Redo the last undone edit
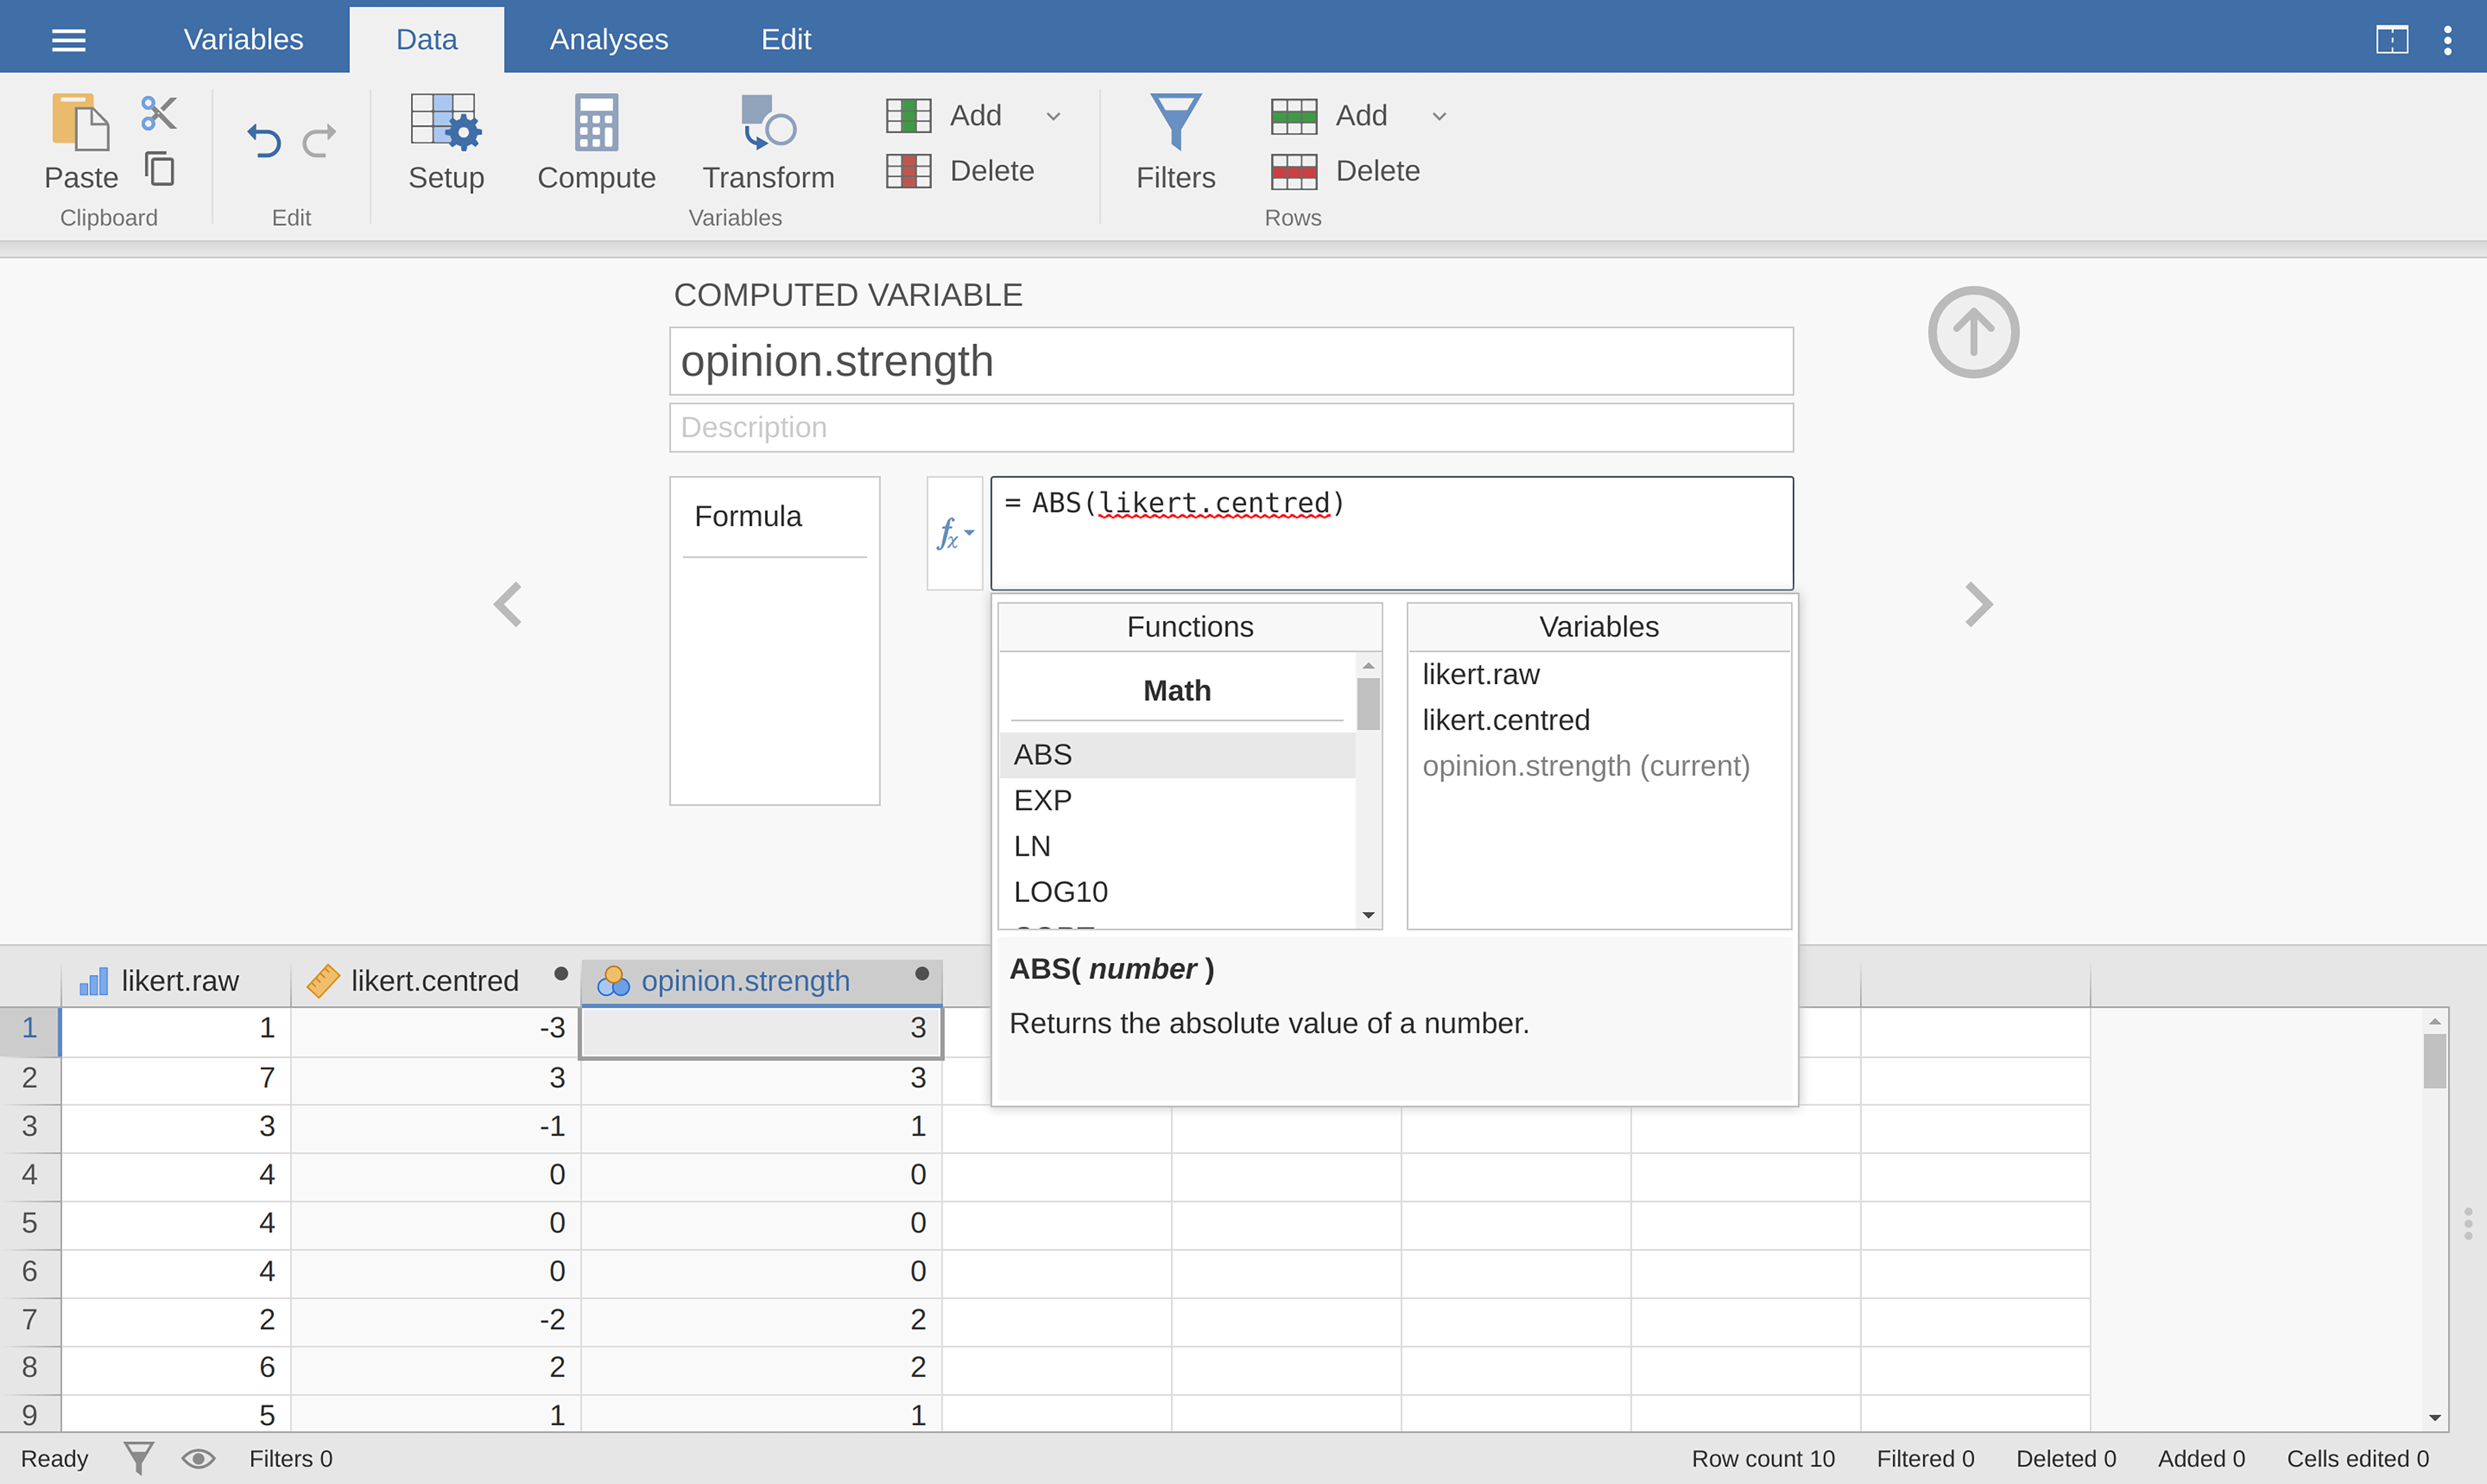Image resolution: width=2487 pixels, height=1484 pixels. click(320, 141)
